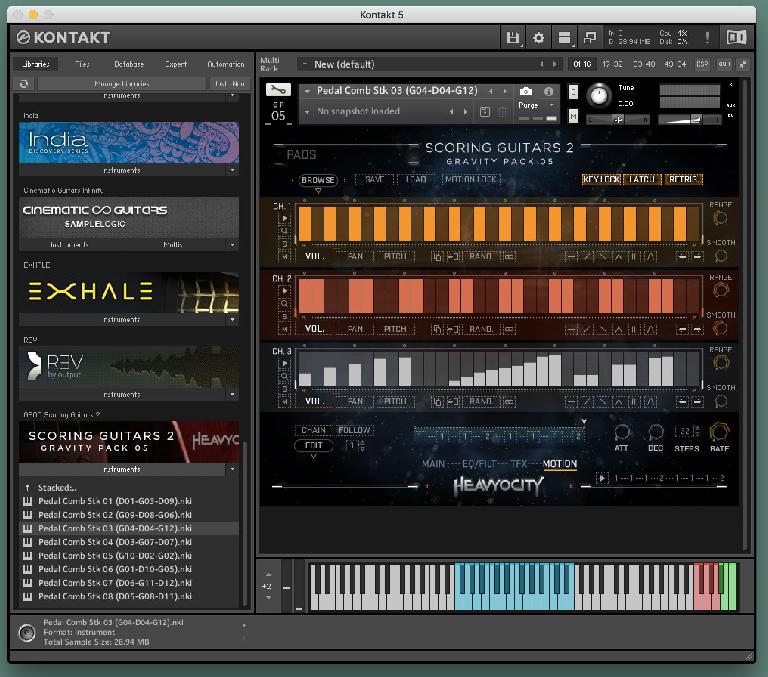Toggle the KEYLOCK button
Screen dimensions: 768x677
[601, 179]
